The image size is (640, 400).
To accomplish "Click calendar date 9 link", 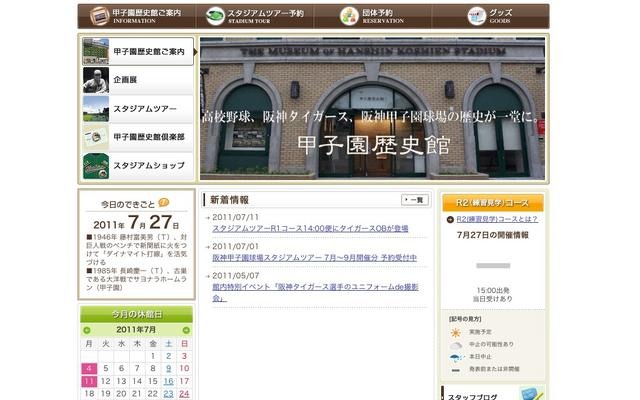I will coord(169,369).
